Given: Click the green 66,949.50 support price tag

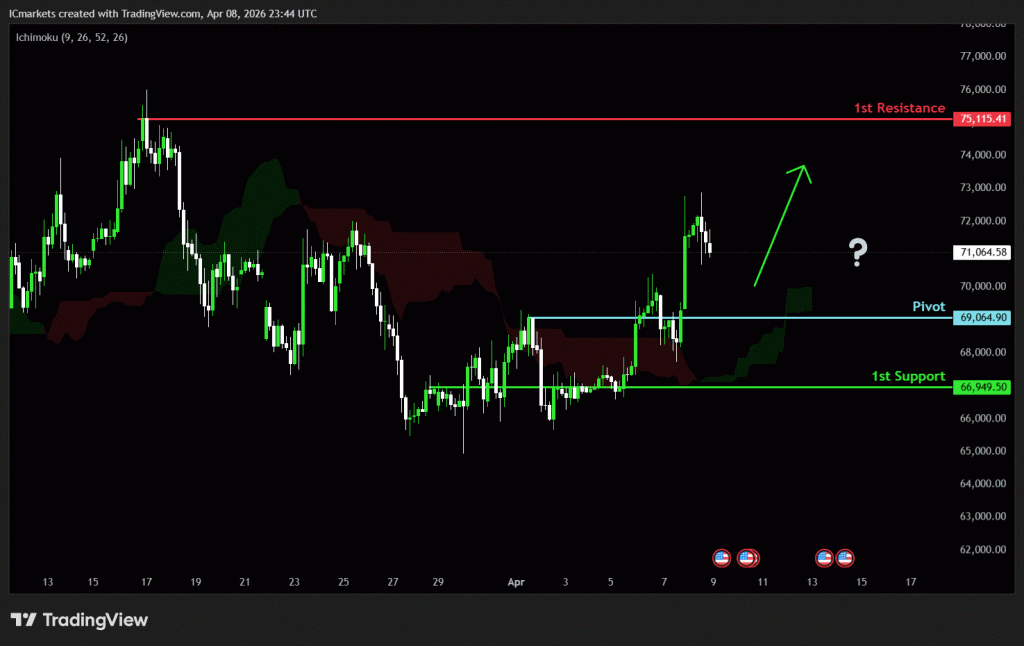Looking at the screenshot, I should [981, 387].
